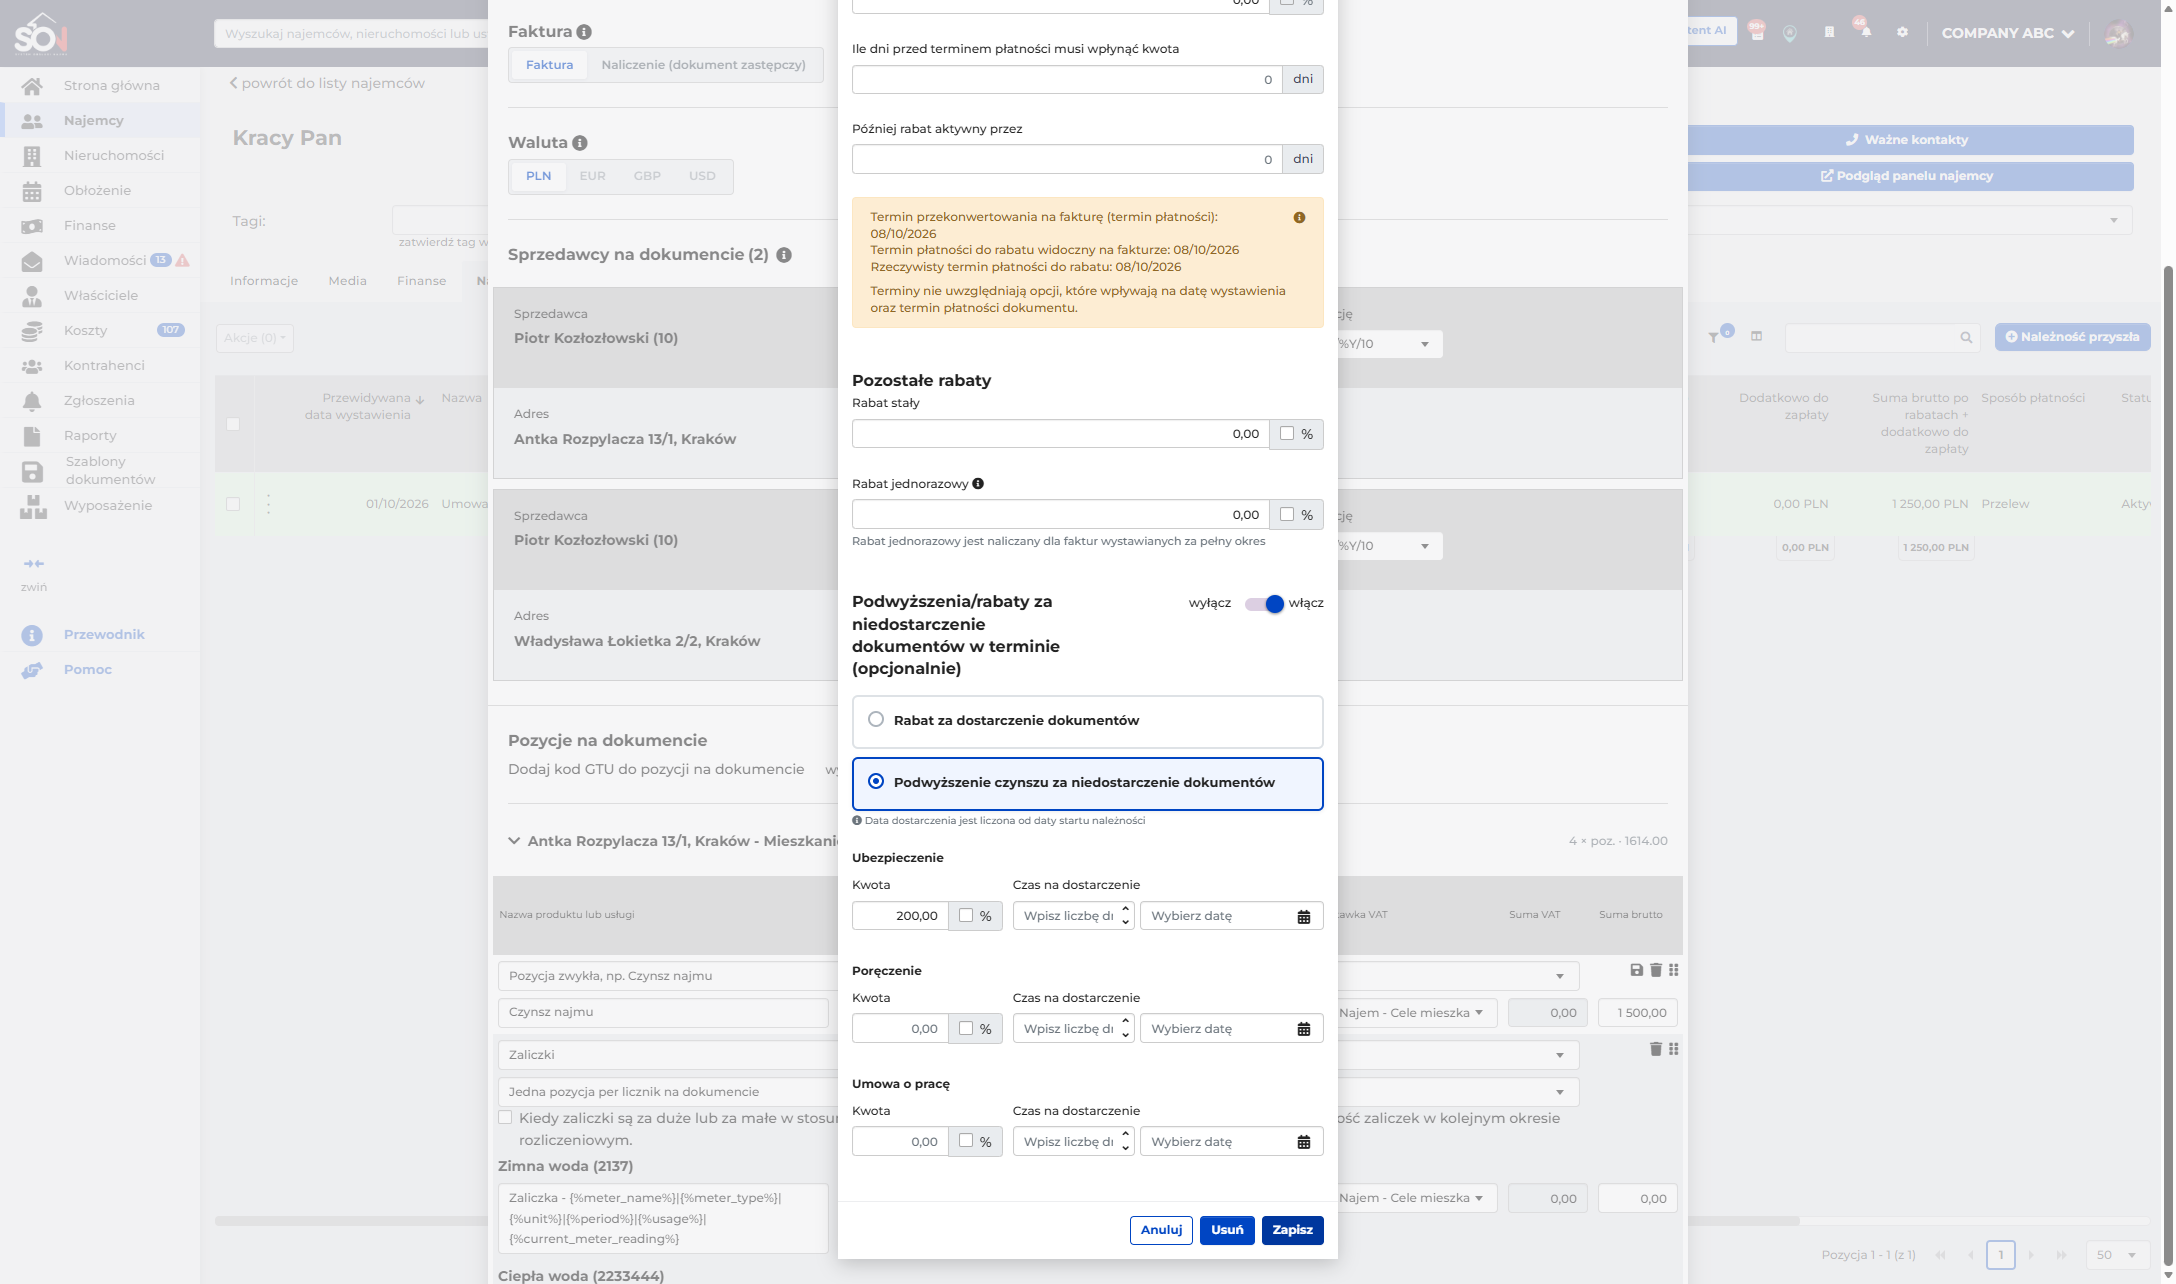The image size is (2176, 1284).
Task: Click search magnifier icon in table toolbar
Action: click(1966, 338)
